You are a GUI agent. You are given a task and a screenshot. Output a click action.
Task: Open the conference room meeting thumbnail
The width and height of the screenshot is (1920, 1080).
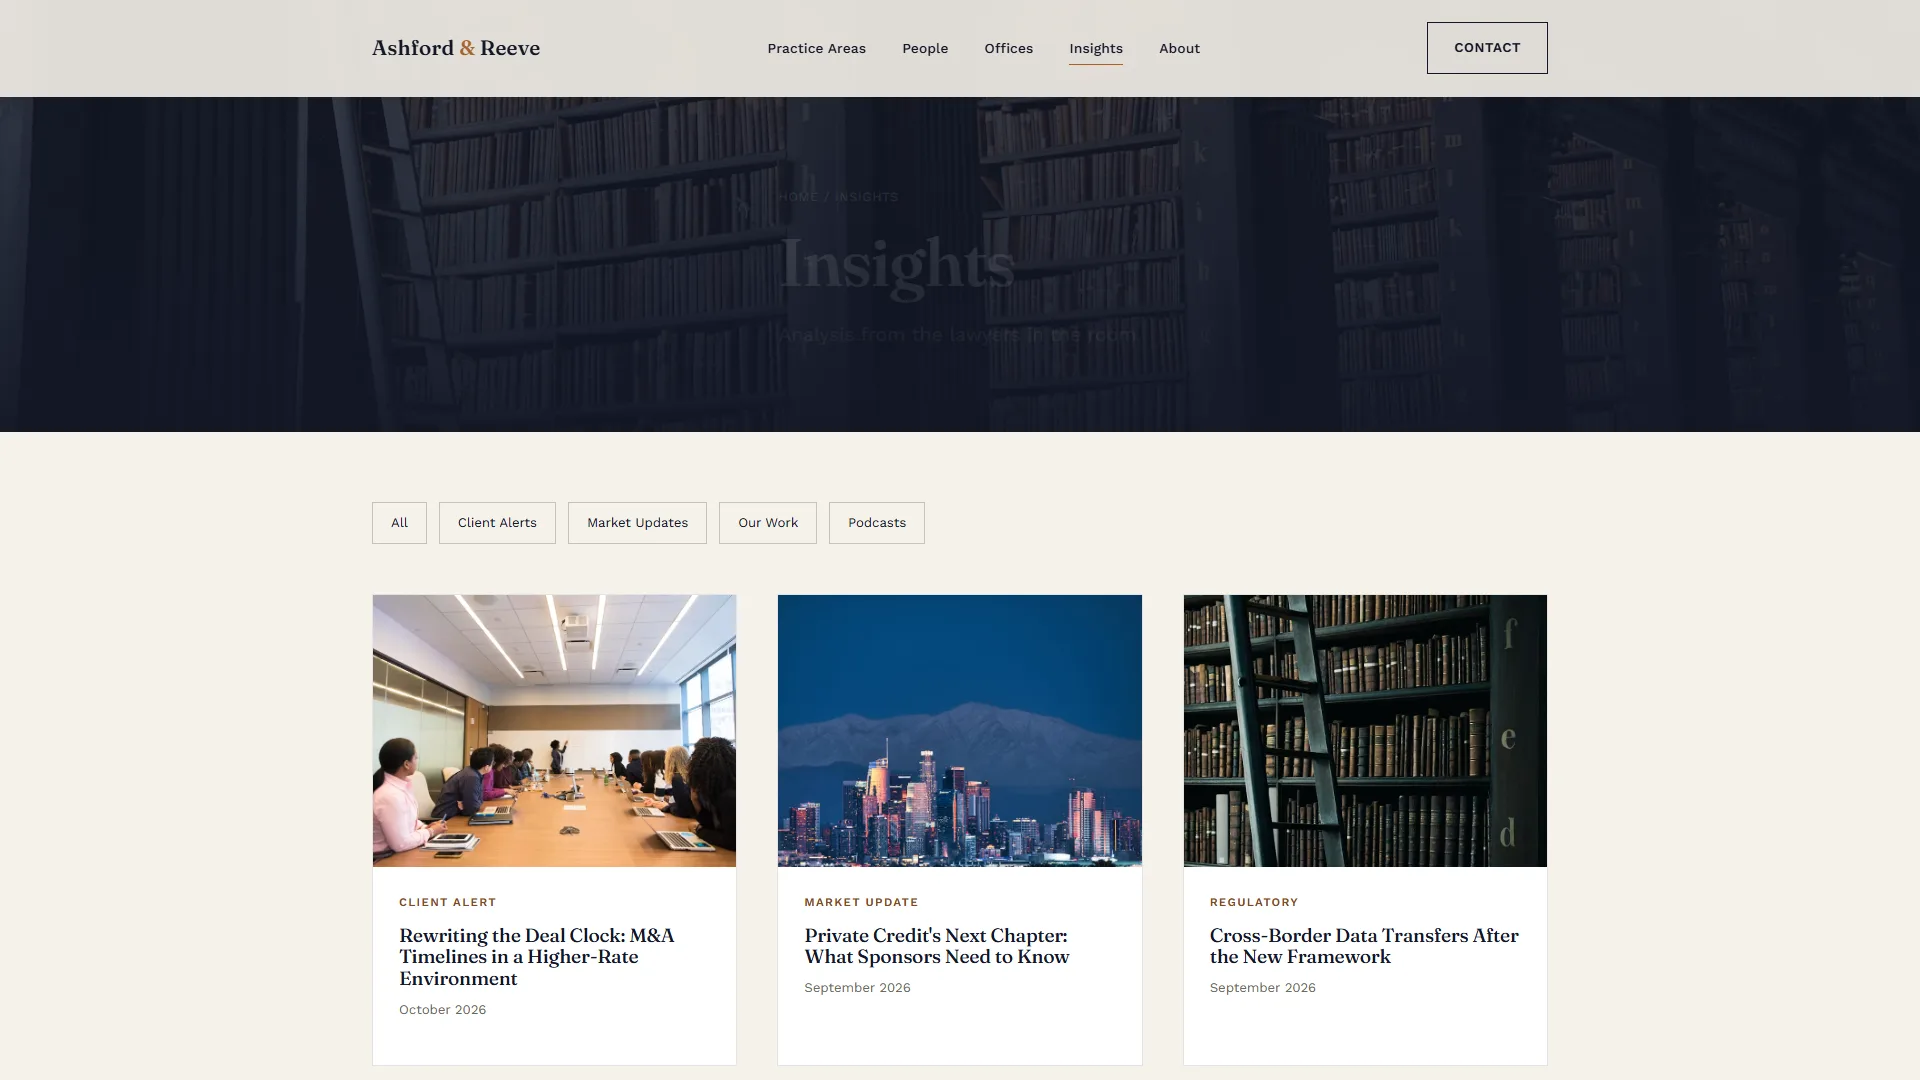click(554, 731)
